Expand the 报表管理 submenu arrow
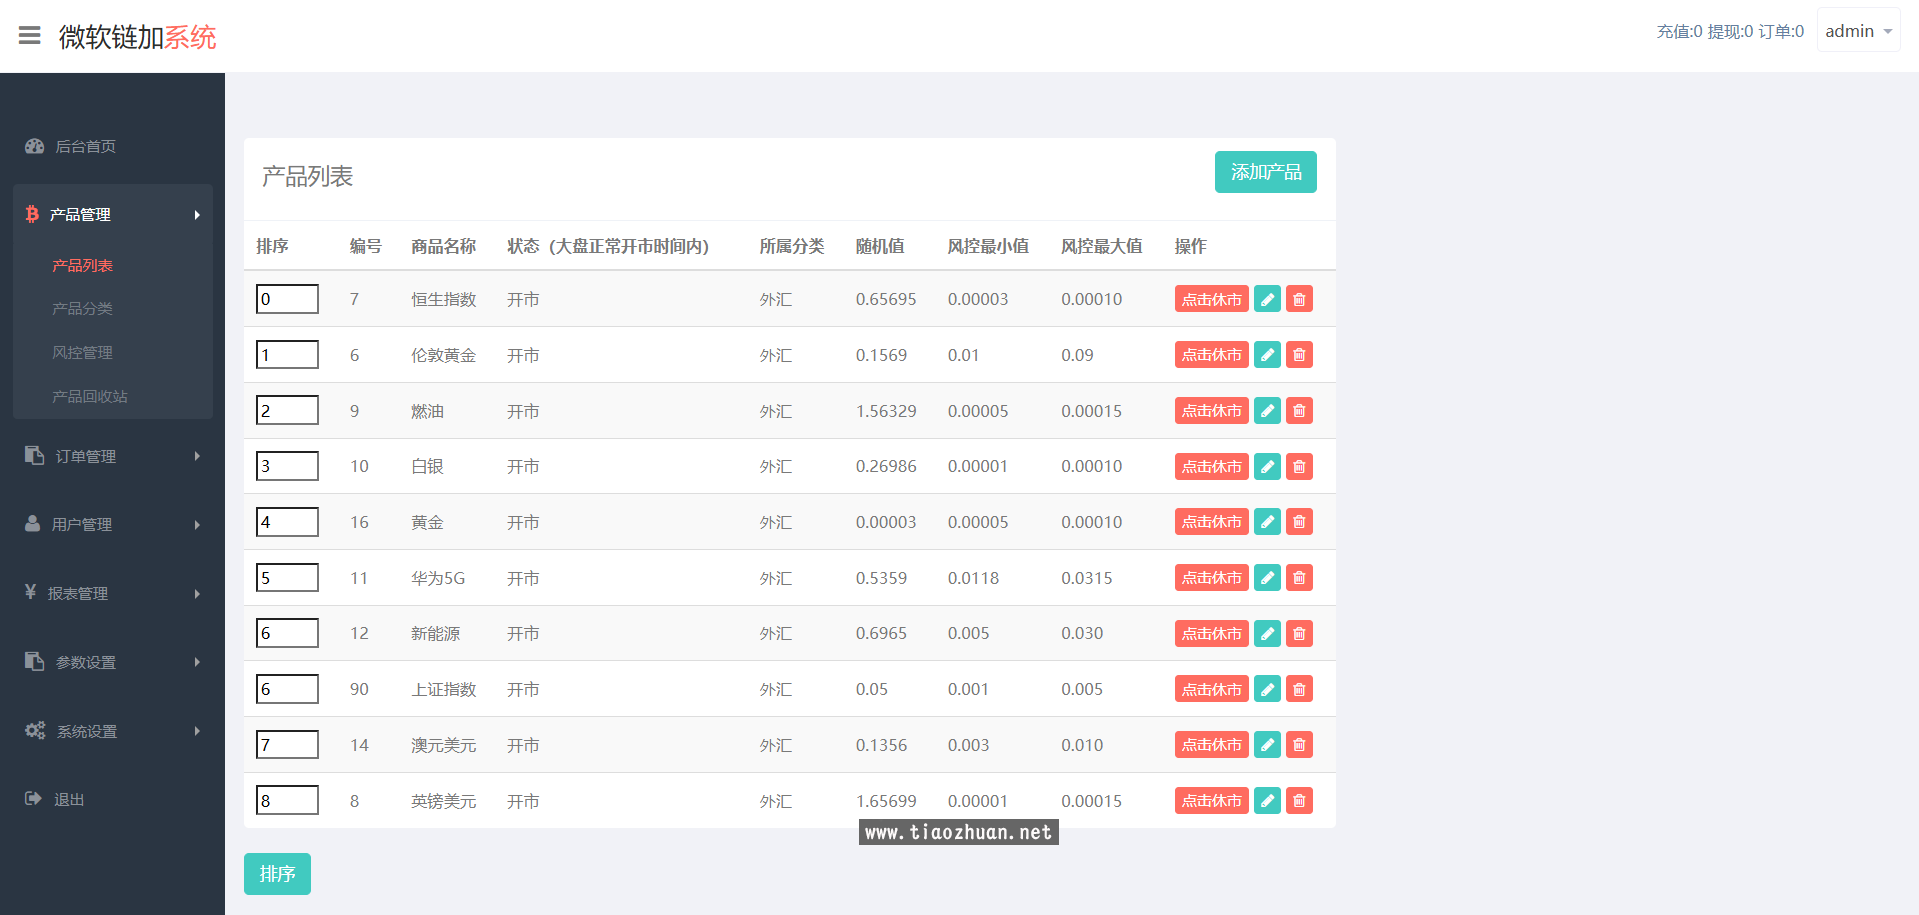Screen dimensions: 1919x915 [197, 594]
